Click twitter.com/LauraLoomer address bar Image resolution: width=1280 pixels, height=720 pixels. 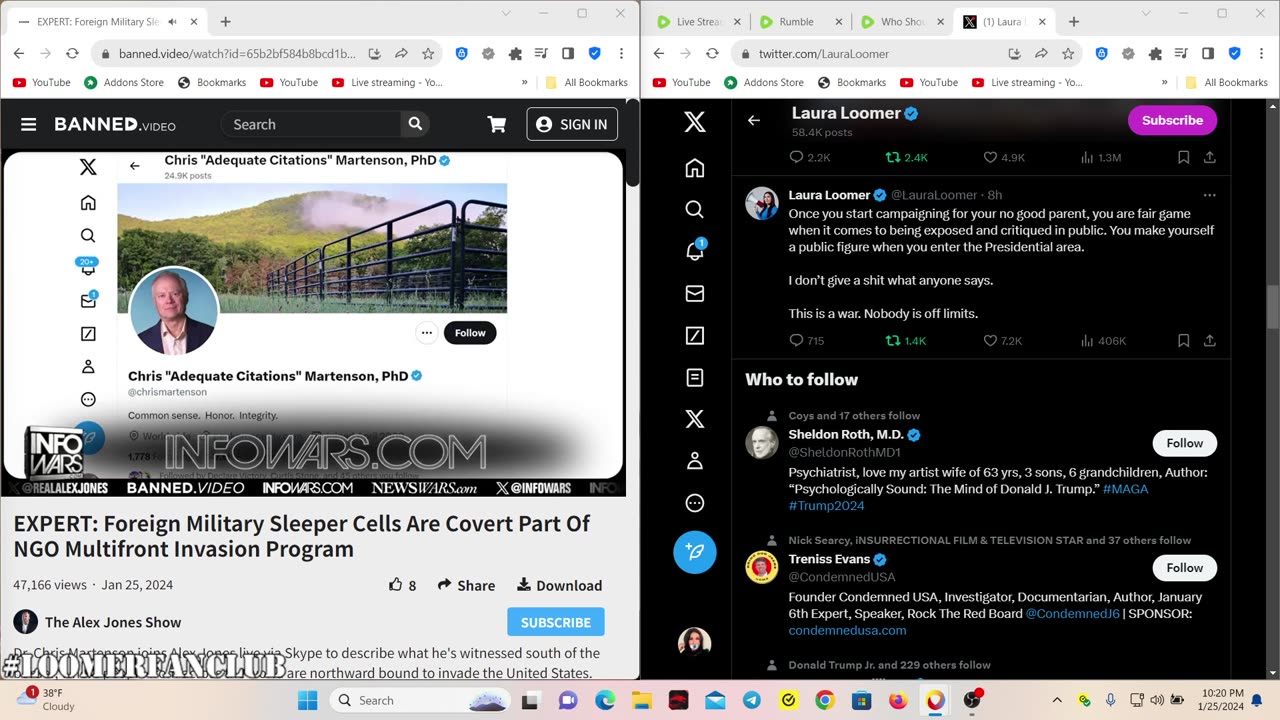pyautogui.click(x=870, y=54)
